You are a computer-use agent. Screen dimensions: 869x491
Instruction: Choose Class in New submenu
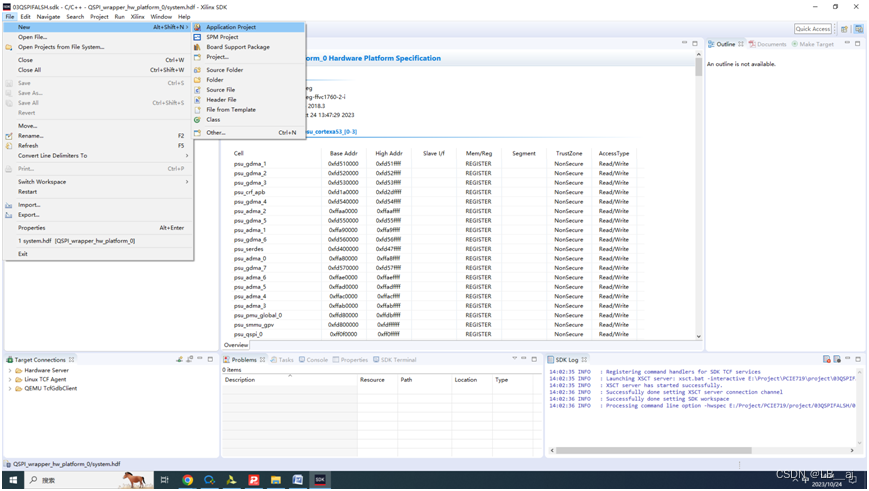[248, 120]
